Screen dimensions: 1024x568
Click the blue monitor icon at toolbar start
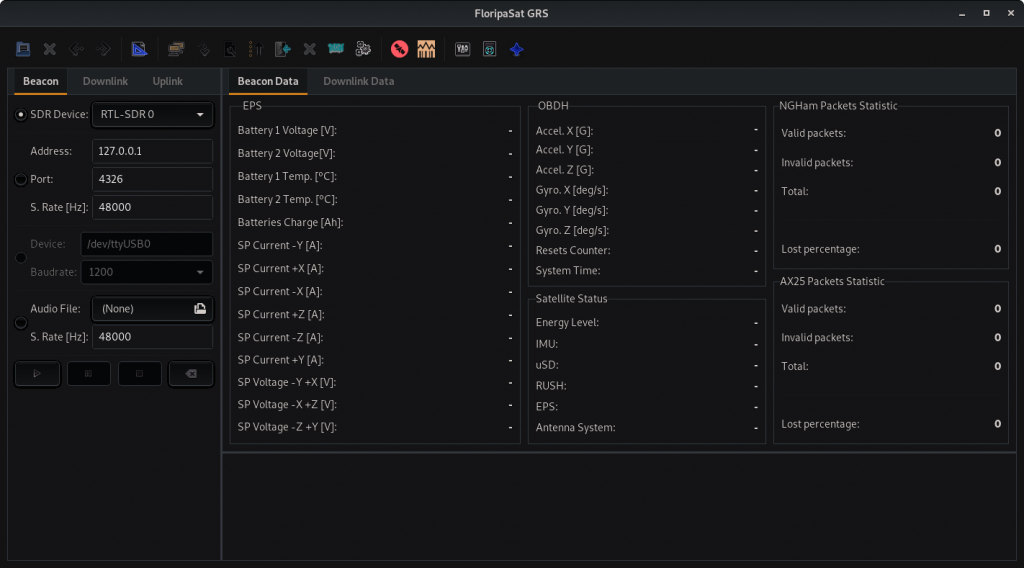click(x=23, y=48)
